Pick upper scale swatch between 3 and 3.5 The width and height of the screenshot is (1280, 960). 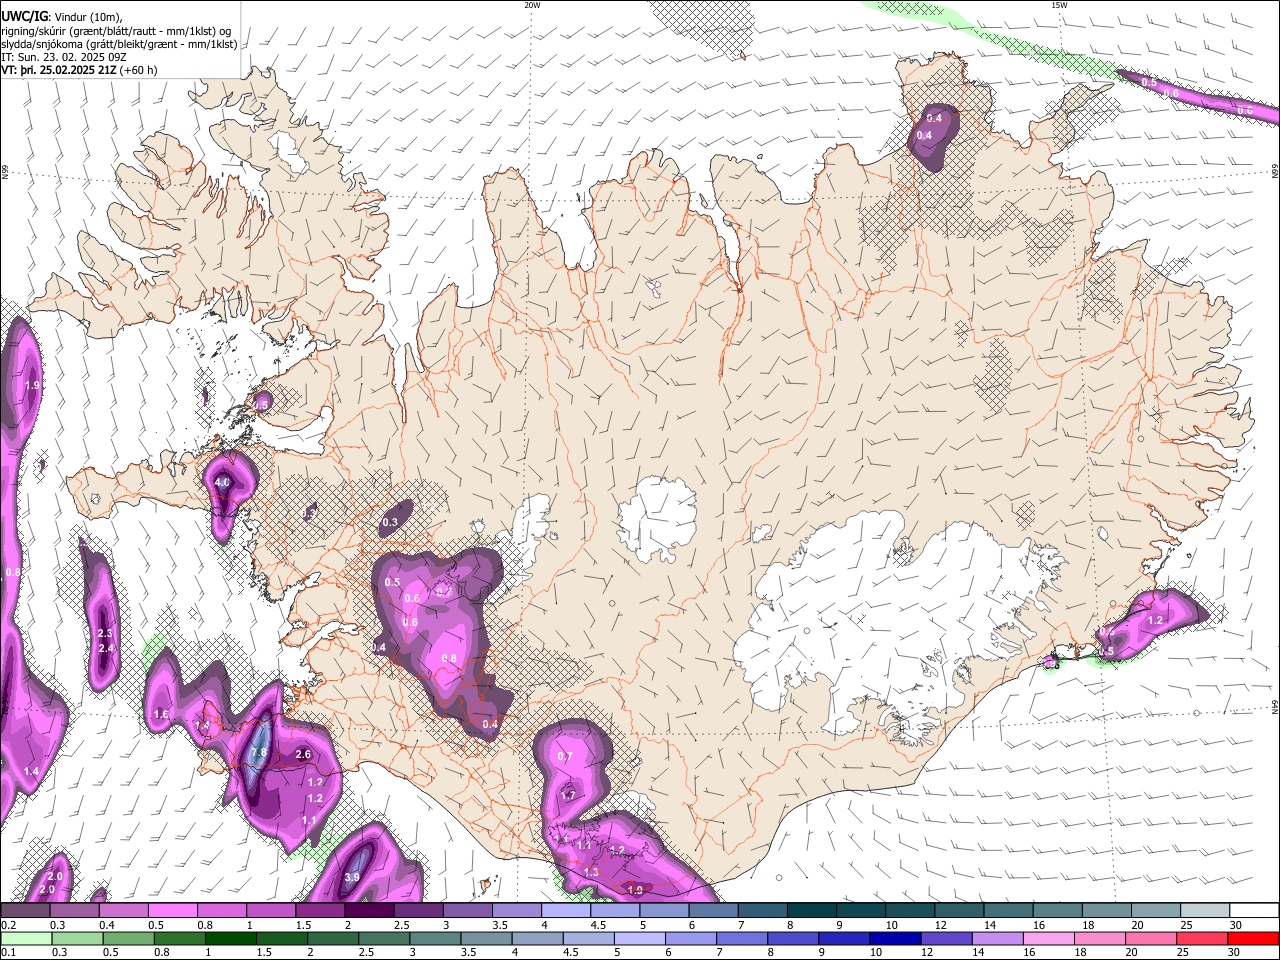[x=468, y=910]
